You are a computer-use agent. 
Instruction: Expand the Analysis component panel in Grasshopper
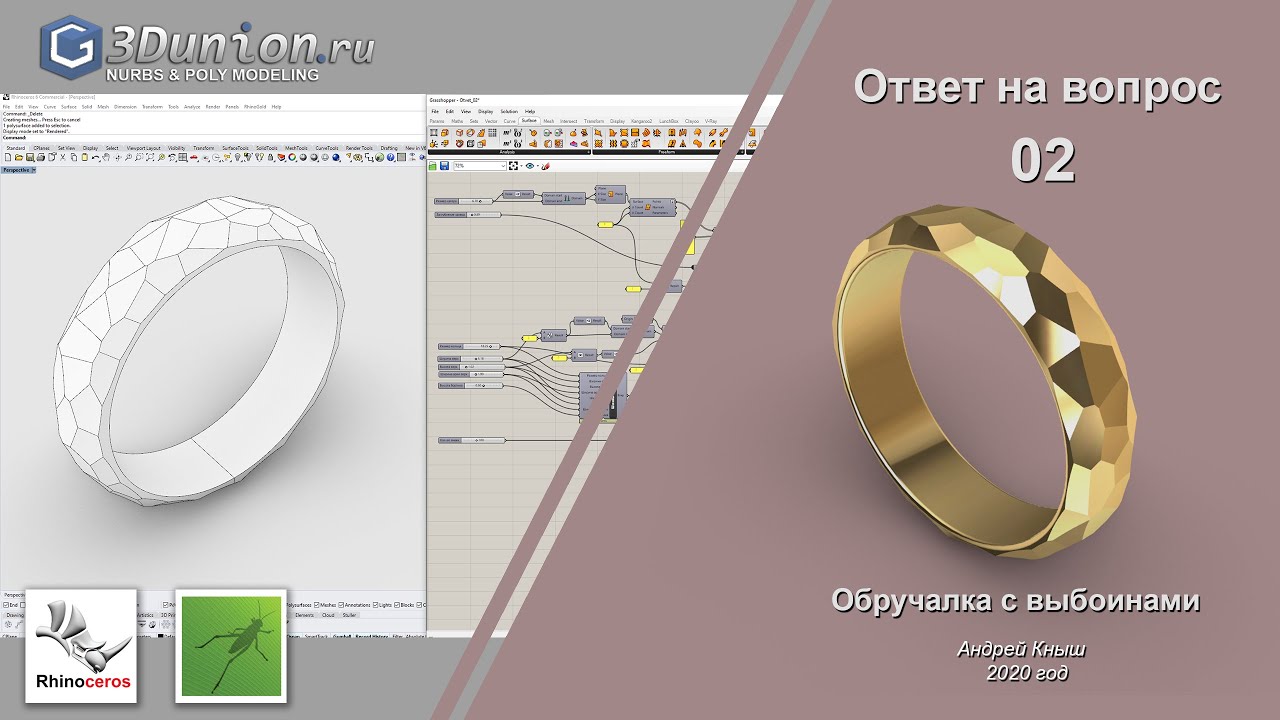[589, 152]
